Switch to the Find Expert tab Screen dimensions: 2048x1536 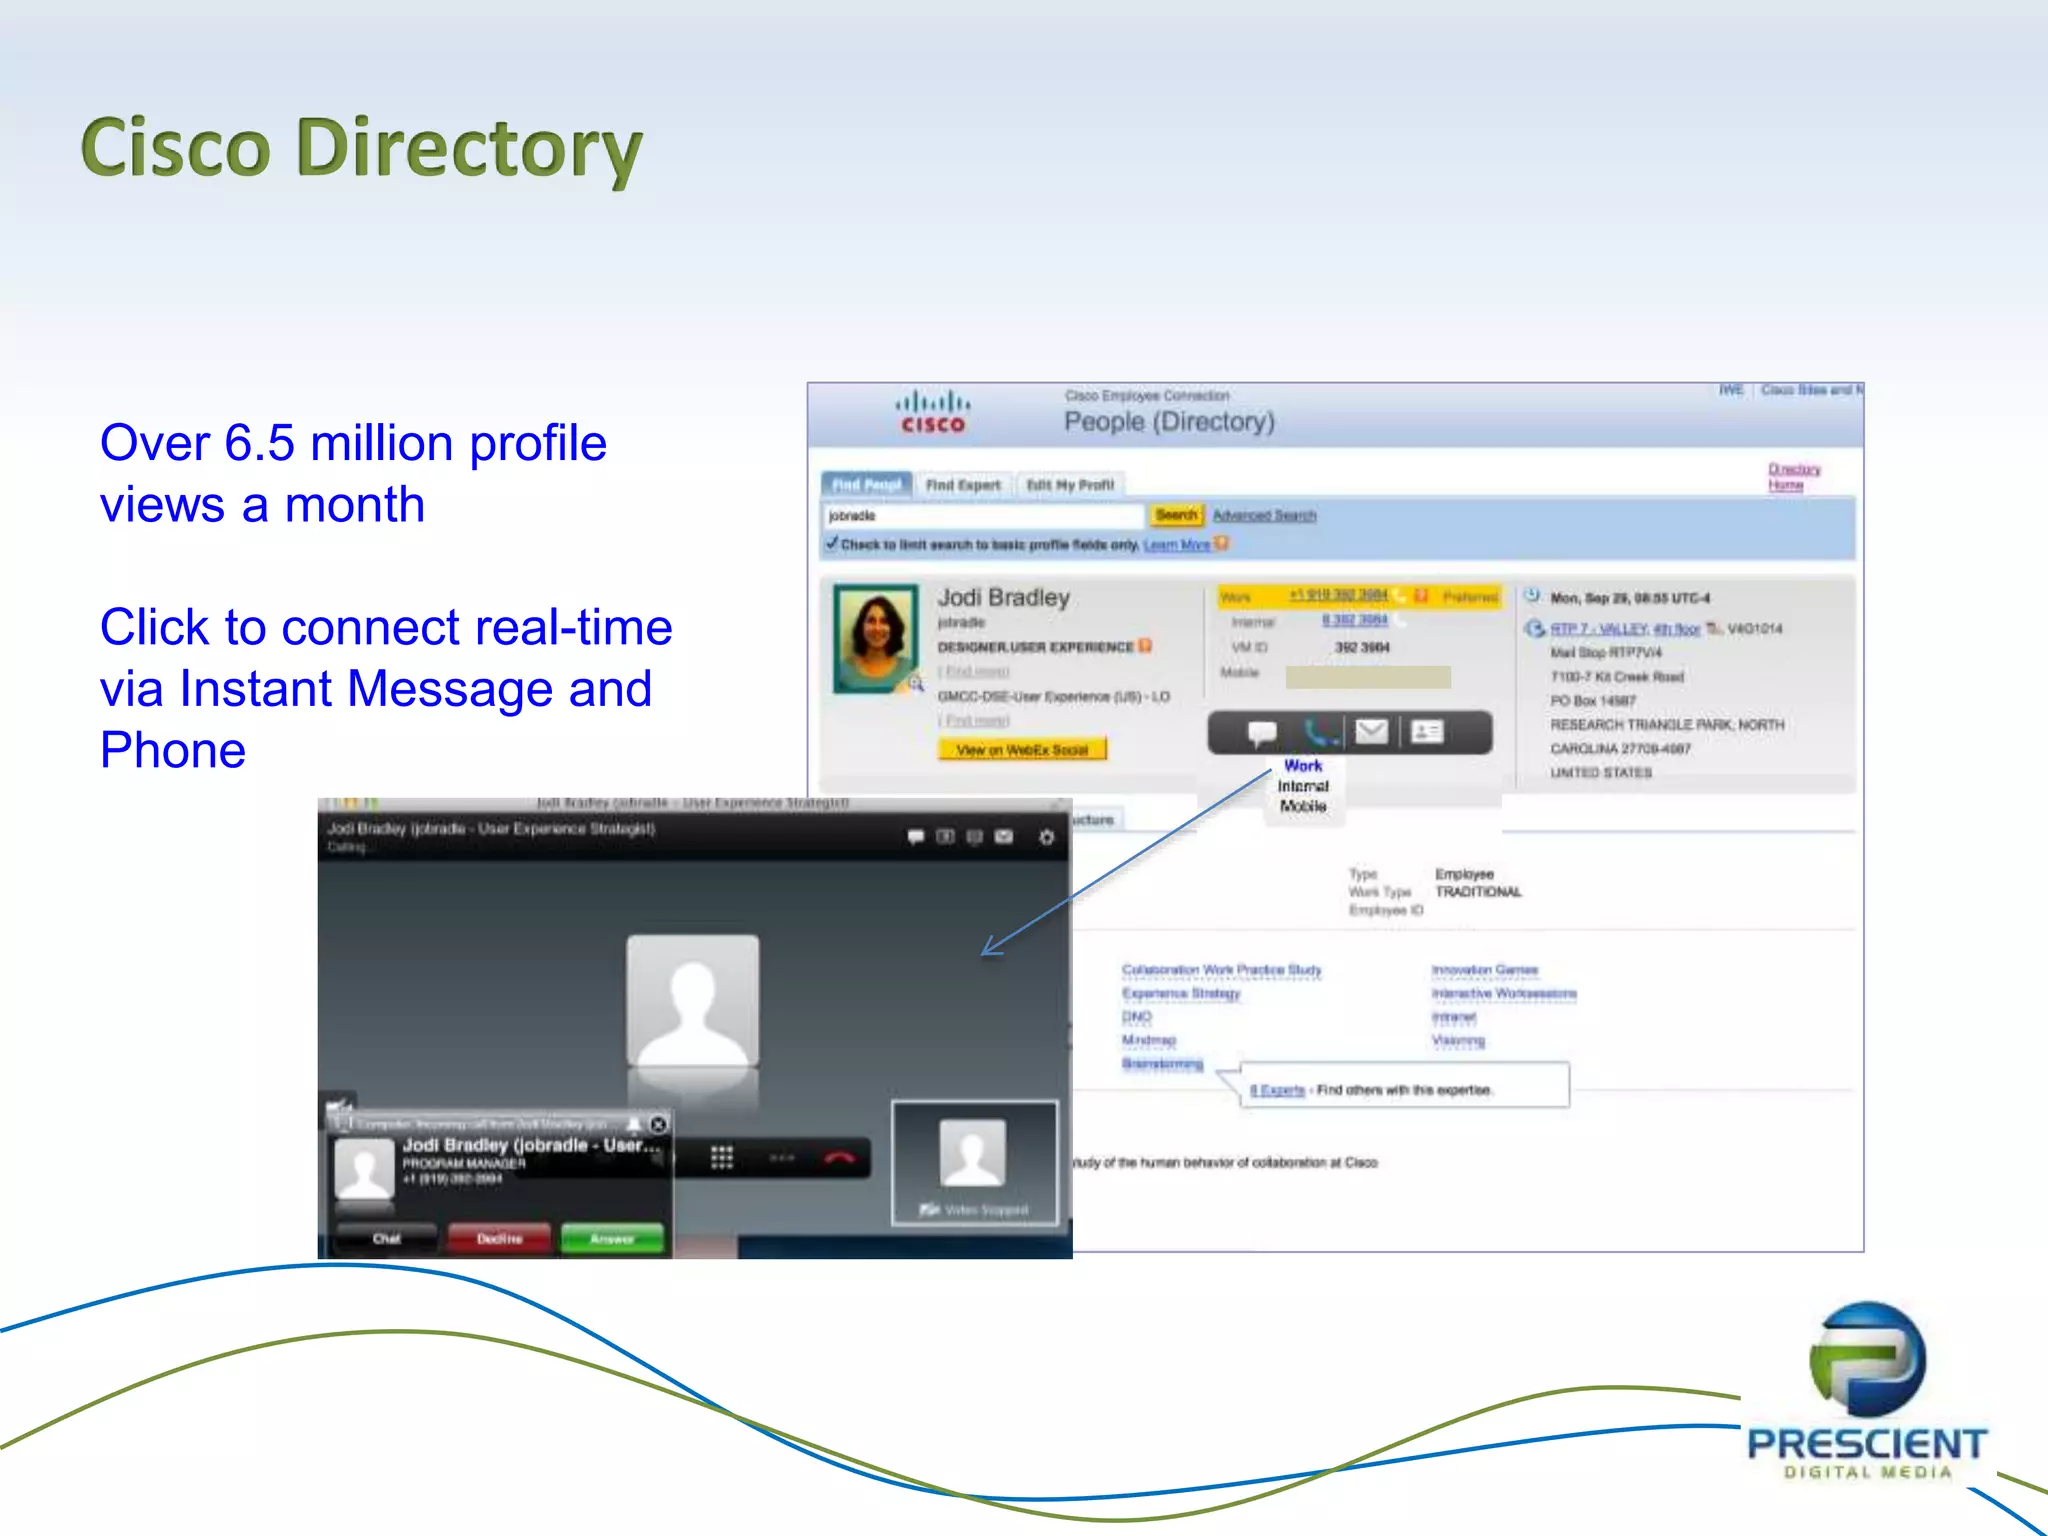point(963,485)
